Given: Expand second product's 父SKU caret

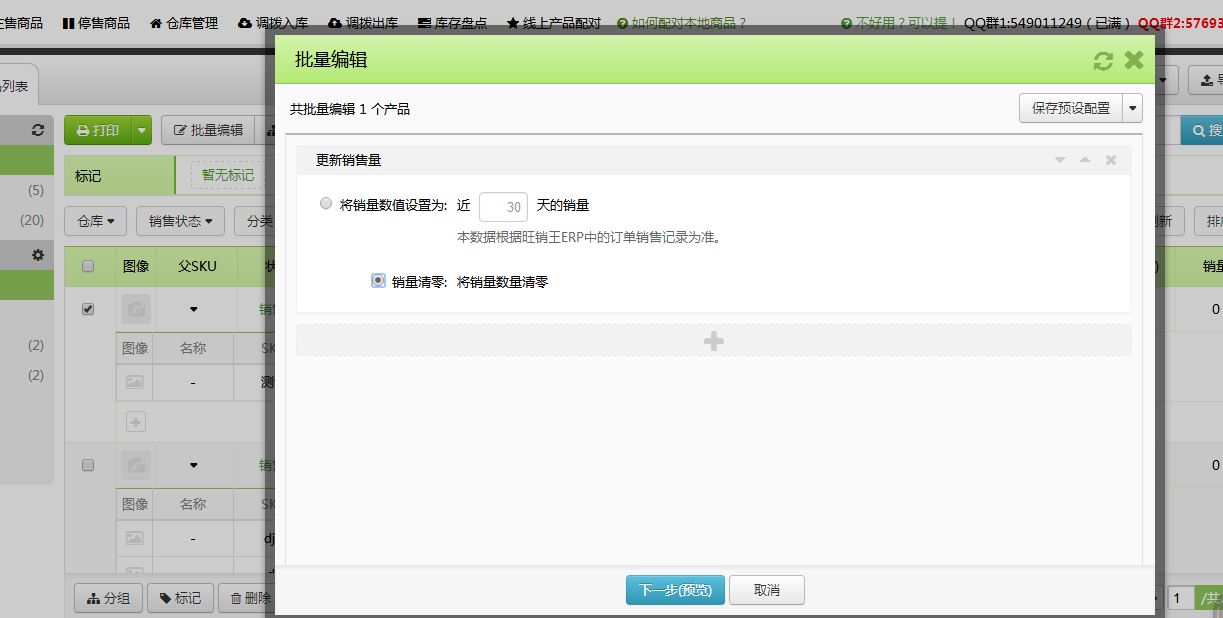Looking at the screenshot, I should click(x=193, y=465).
